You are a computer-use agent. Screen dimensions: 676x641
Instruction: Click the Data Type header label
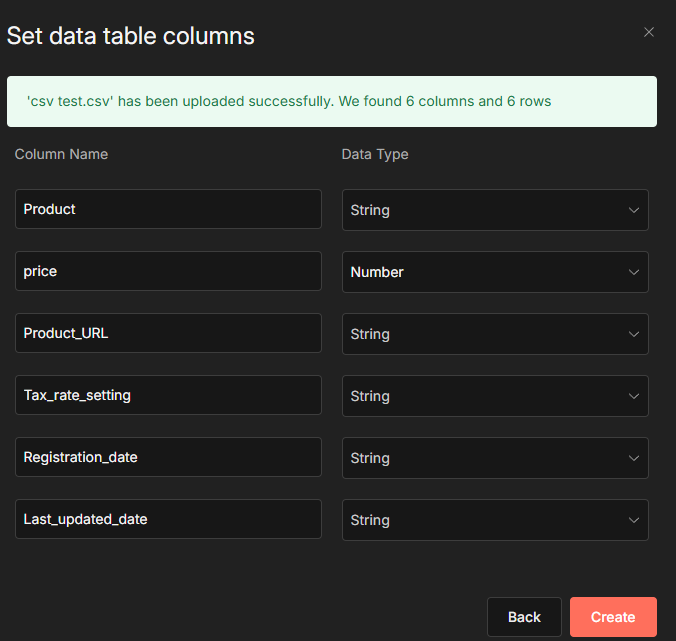pyautogui.click(x=375, y=154)
